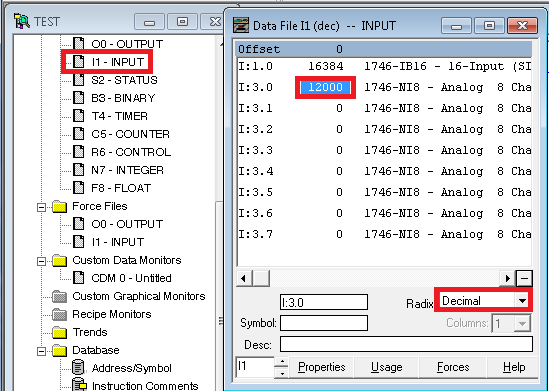The height and width of the screenshot is (391, 549).
Task: Click the Desc input field
Action: click(406, 344)
